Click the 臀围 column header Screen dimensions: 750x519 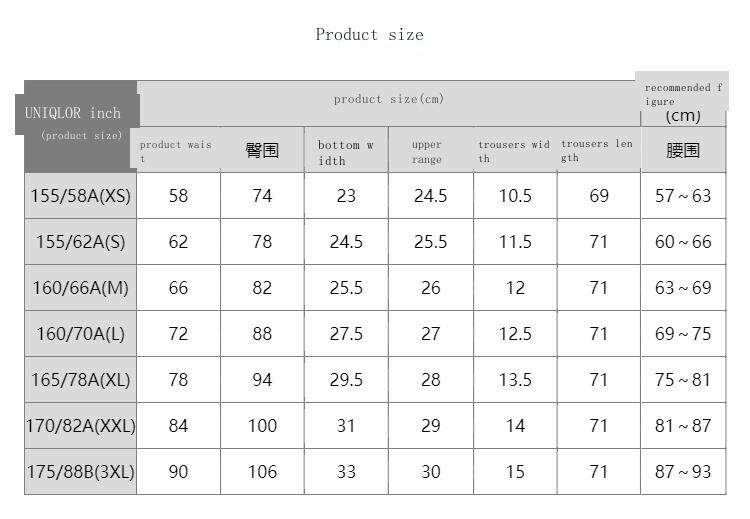click(262, 151)
